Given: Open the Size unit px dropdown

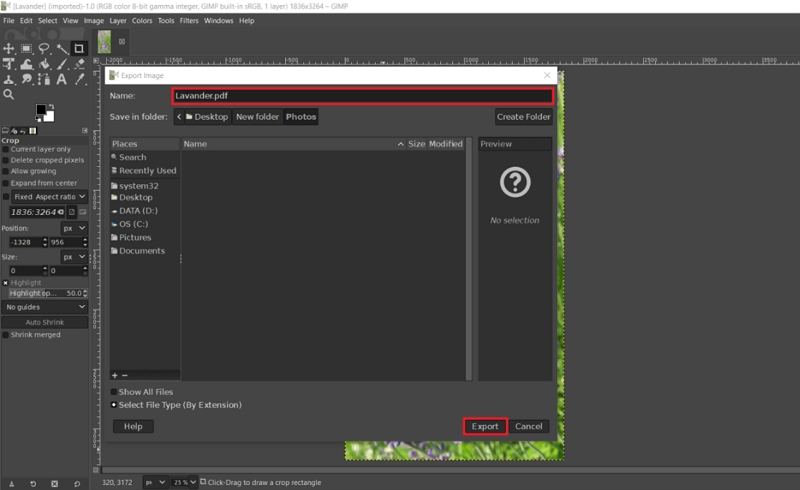Looking at the screenshot, I should (x=74, y=257).
